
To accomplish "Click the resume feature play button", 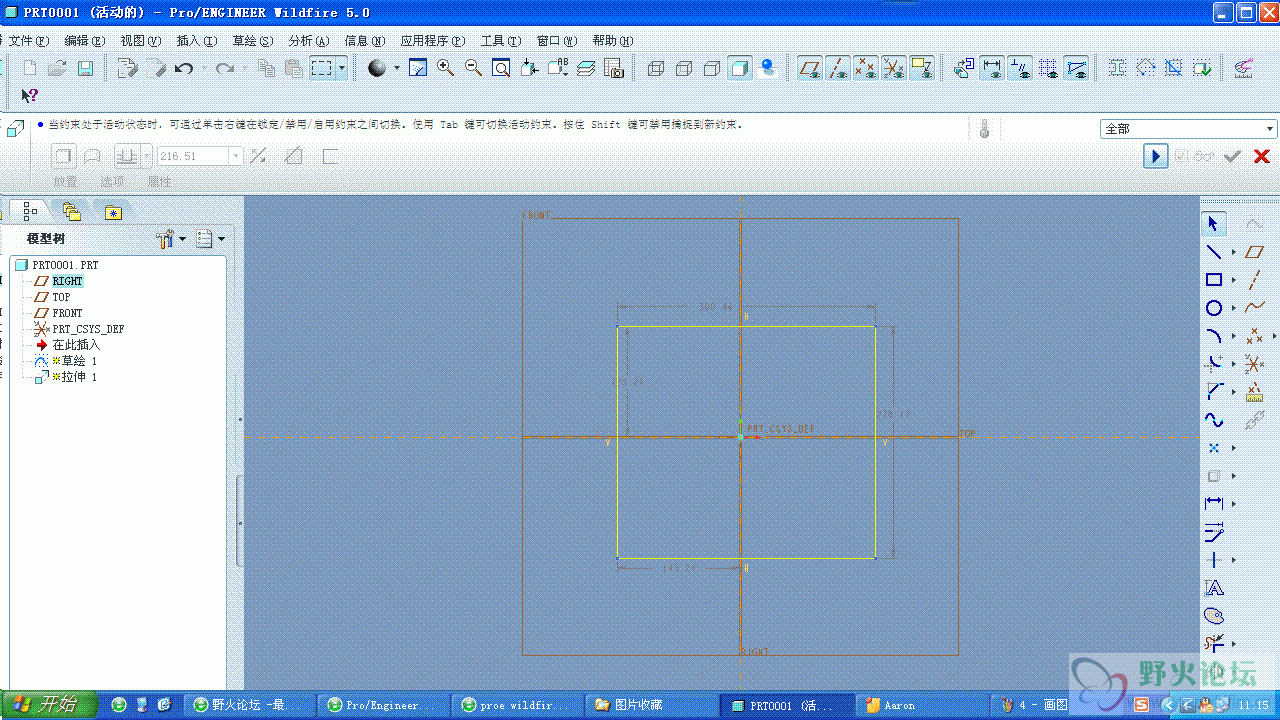I will [x=1156, y=156].
